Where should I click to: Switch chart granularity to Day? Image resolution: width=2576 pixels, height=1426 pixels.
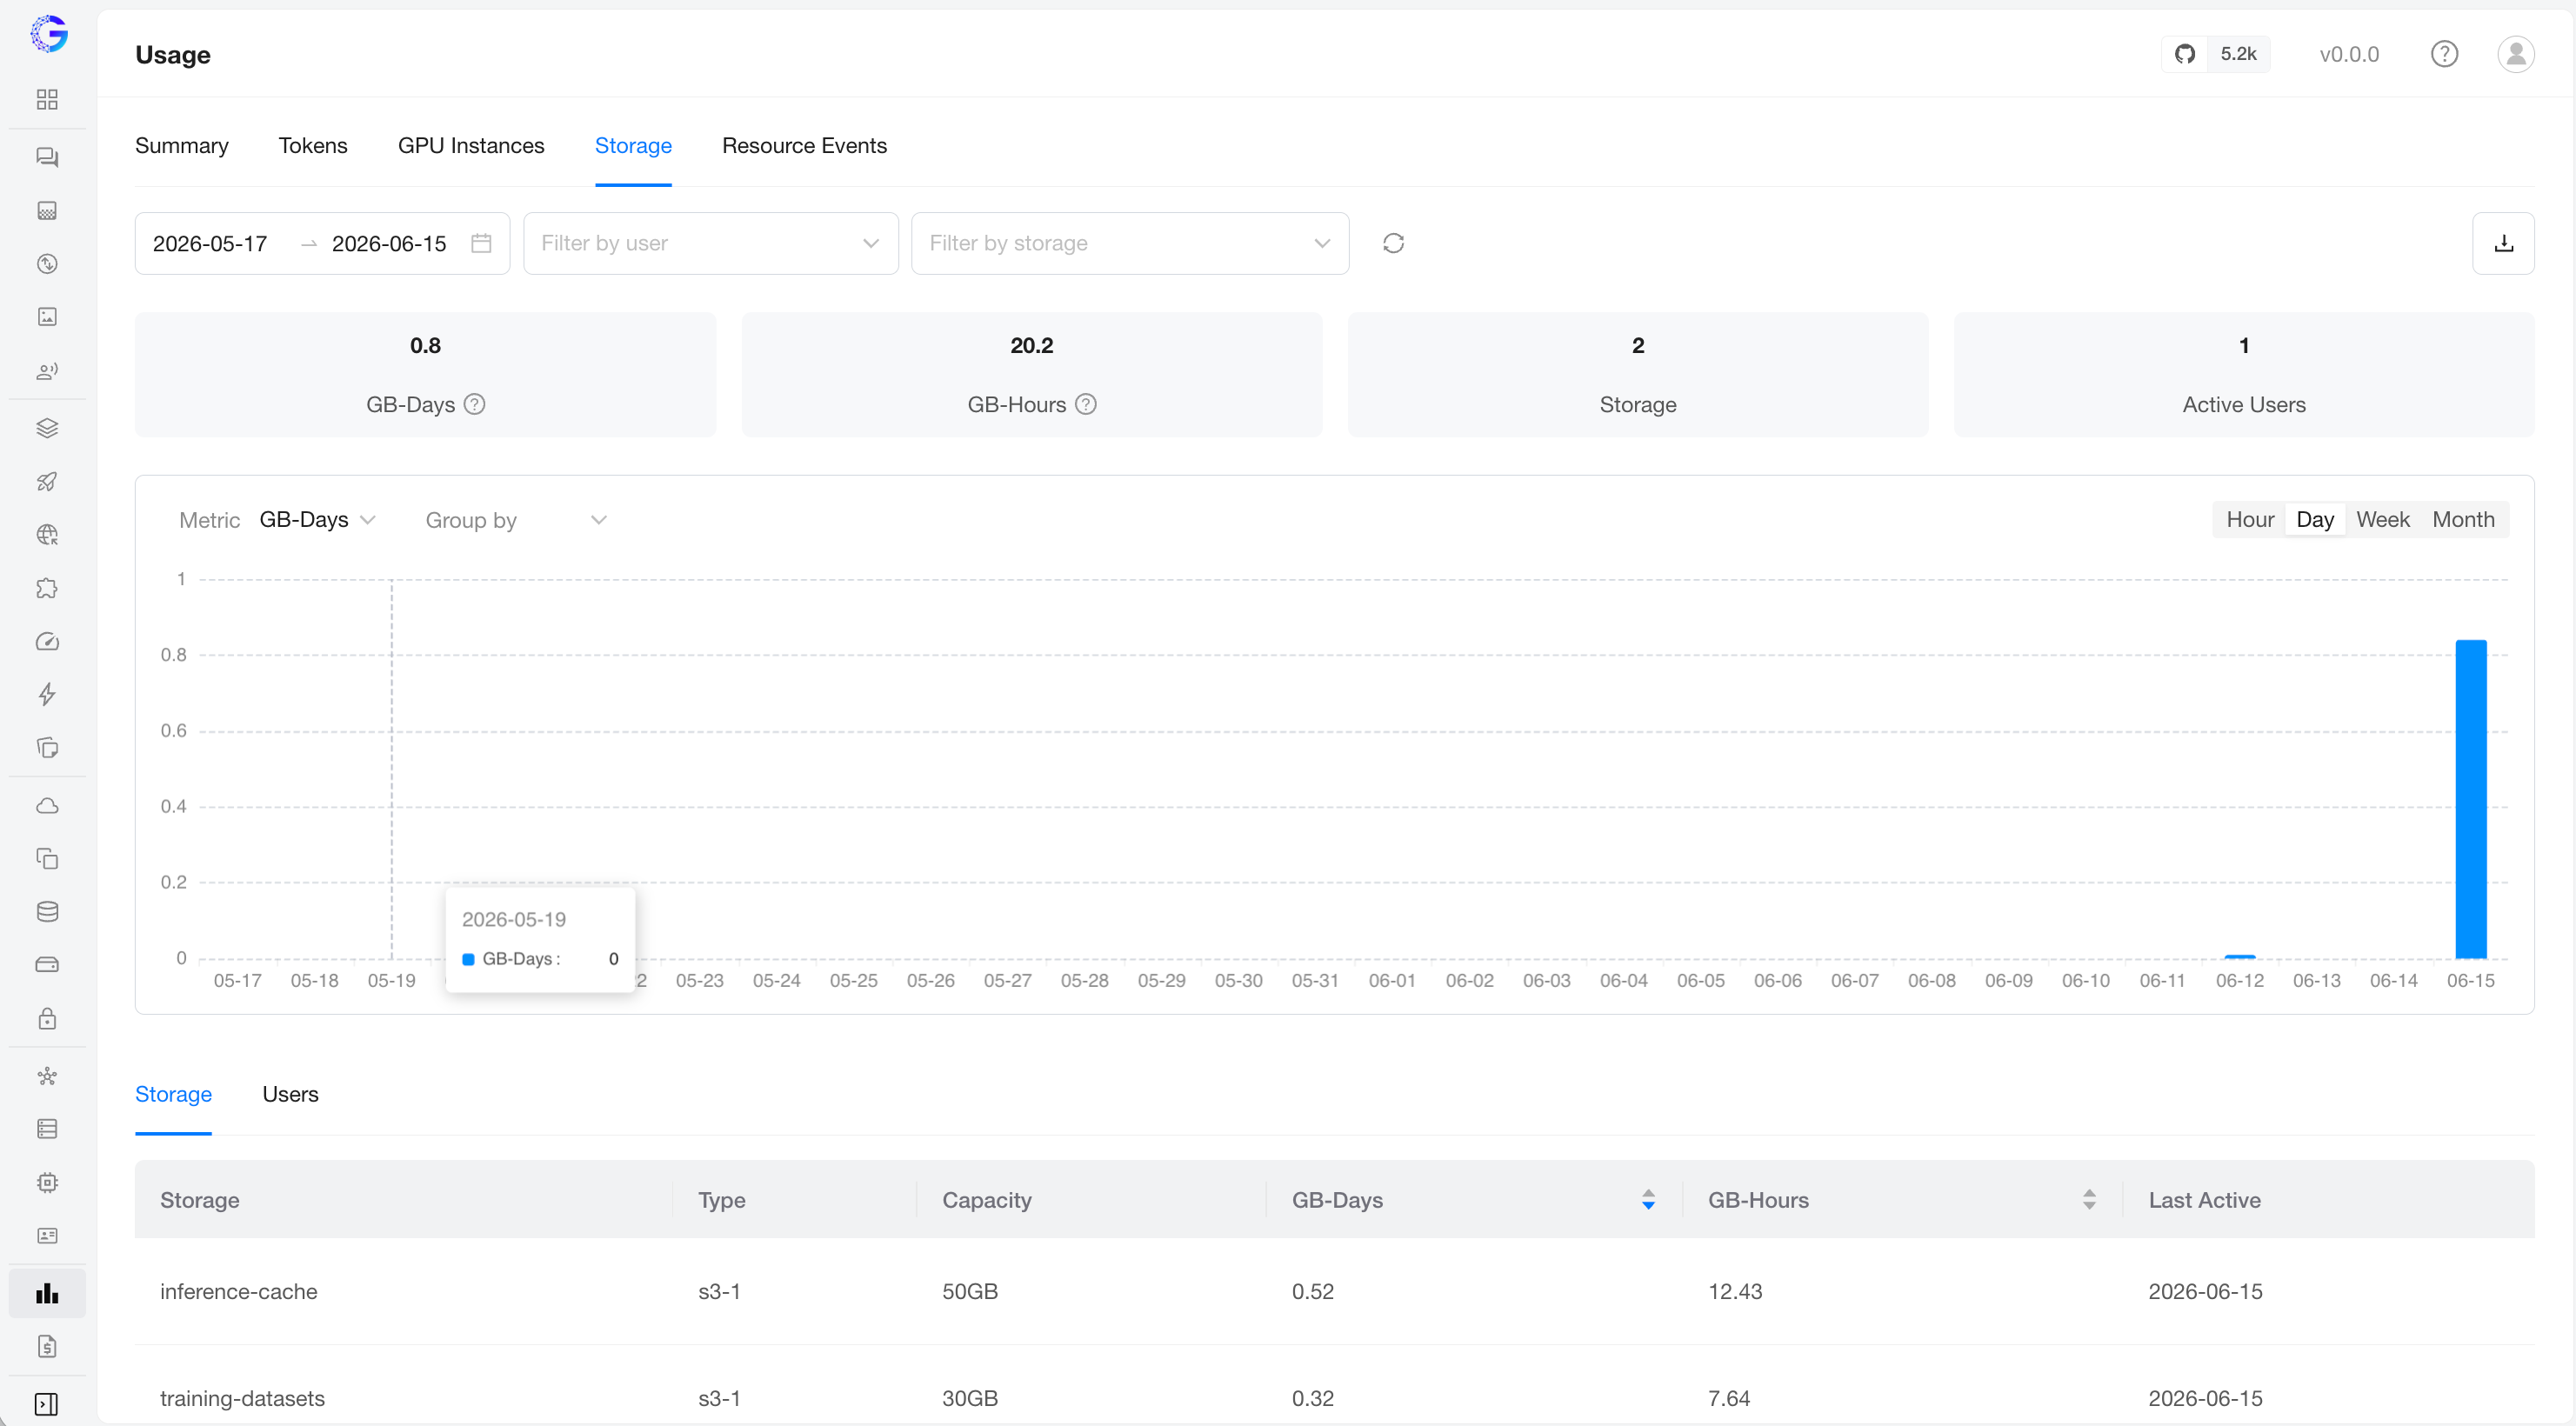pos(2314,519)
